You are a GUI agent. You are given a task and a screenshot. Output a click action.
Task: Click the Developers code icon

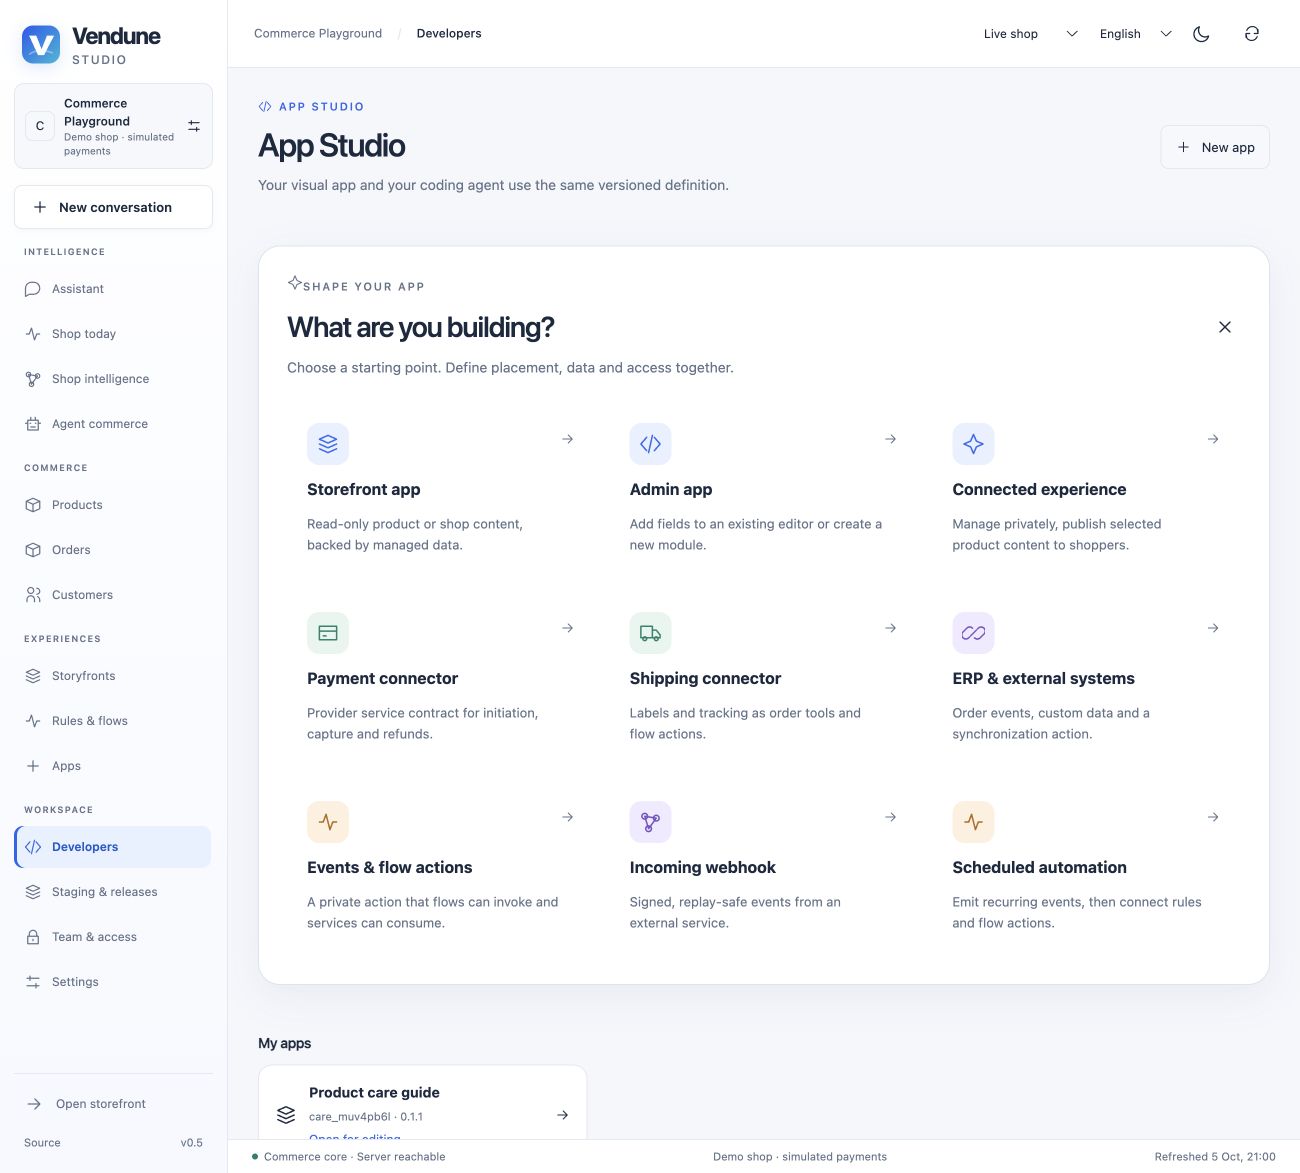click(x=33, y=847)
